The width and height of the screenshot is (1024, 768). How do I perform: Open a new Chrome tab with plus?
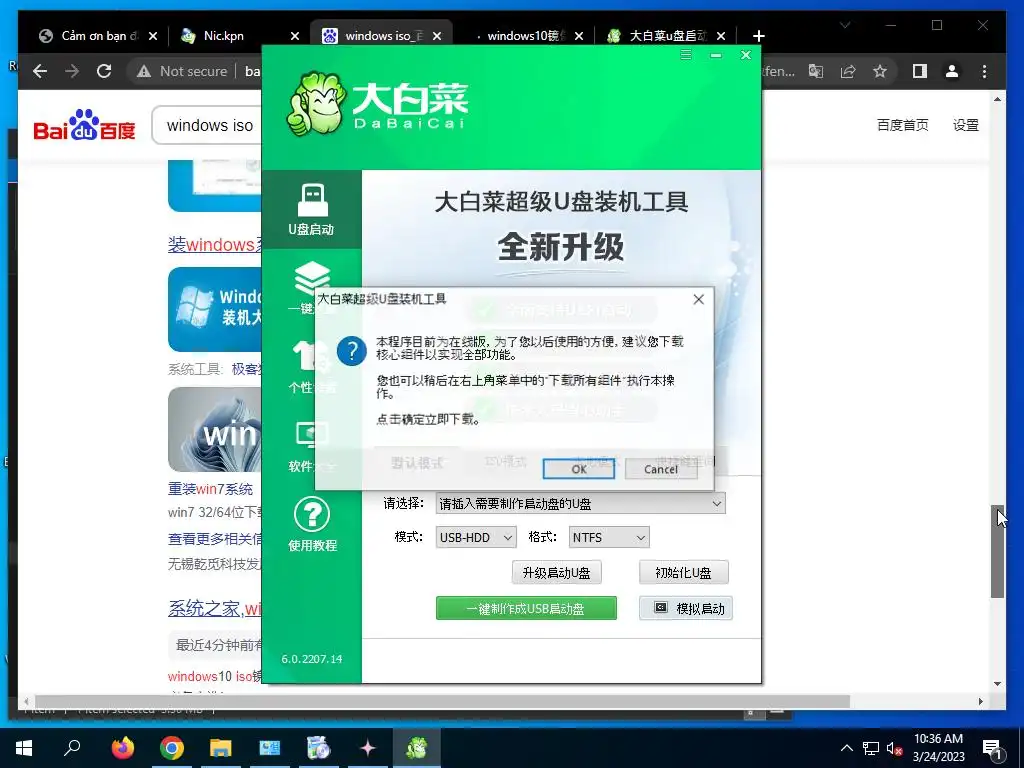[758, 36]
